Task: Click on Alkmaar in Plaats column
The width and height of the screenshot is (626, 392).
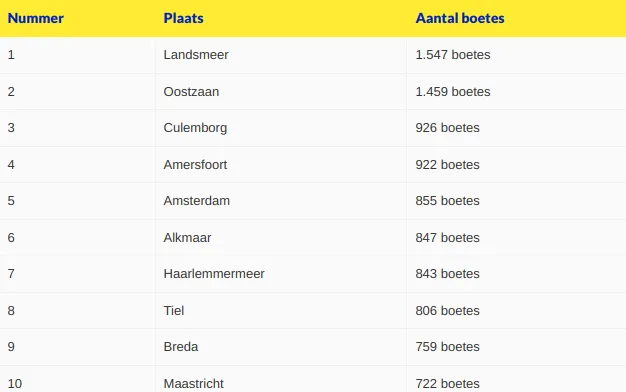Action: [x=187, y=238]
